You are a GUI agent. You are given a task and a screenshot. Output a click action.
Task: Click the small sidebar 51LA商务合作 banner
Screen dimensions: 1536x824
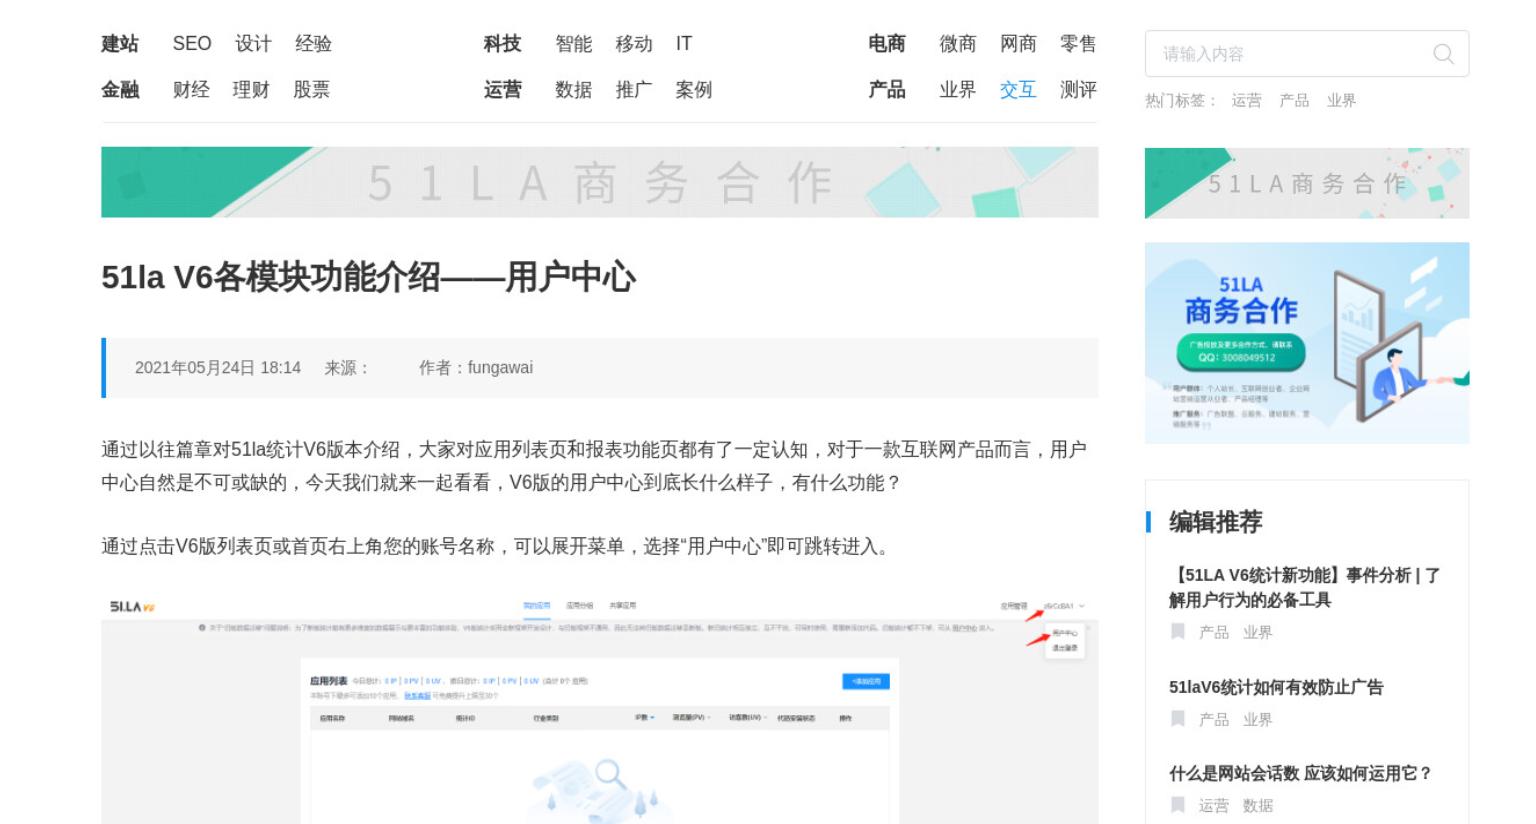(1307, 184)
